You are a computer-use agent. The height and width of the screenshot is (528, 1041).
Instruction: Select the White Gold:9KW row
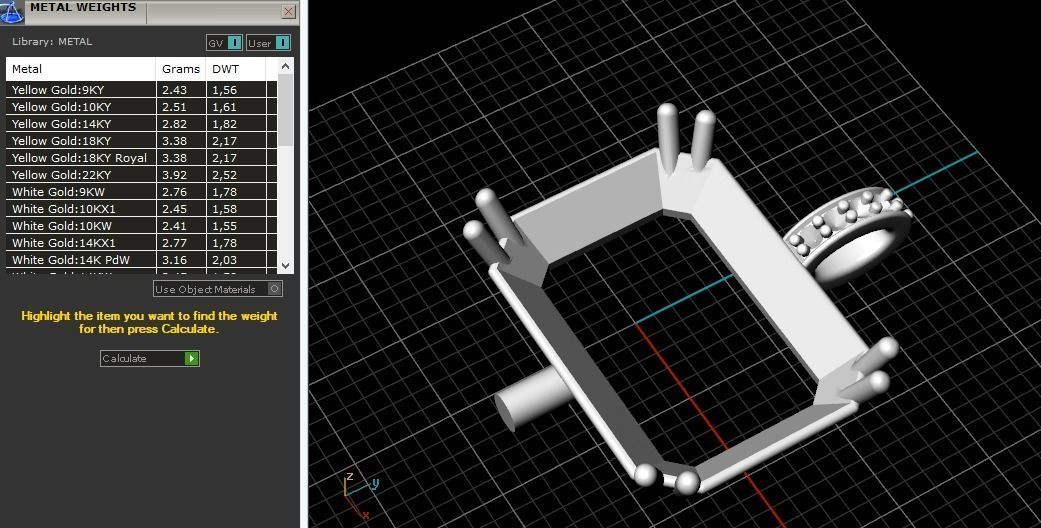coord(141,192)
